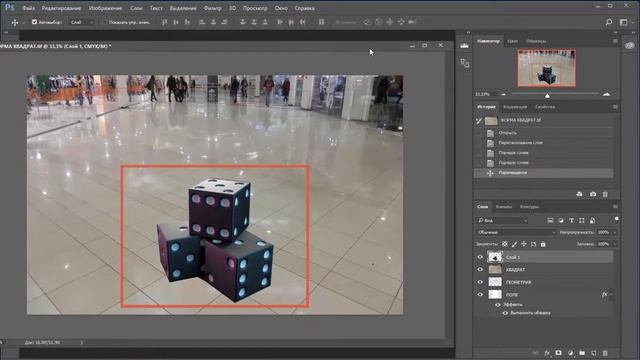Image resolution: width=640 pixels, height=360 pixels.
Task: Open the Файл menu
Action: [x=28, y=8]
